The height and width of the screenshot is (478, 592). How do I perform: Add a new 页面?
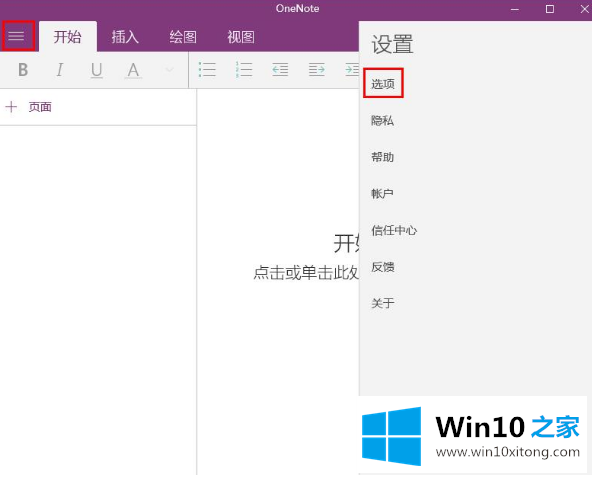coord(40,107)
